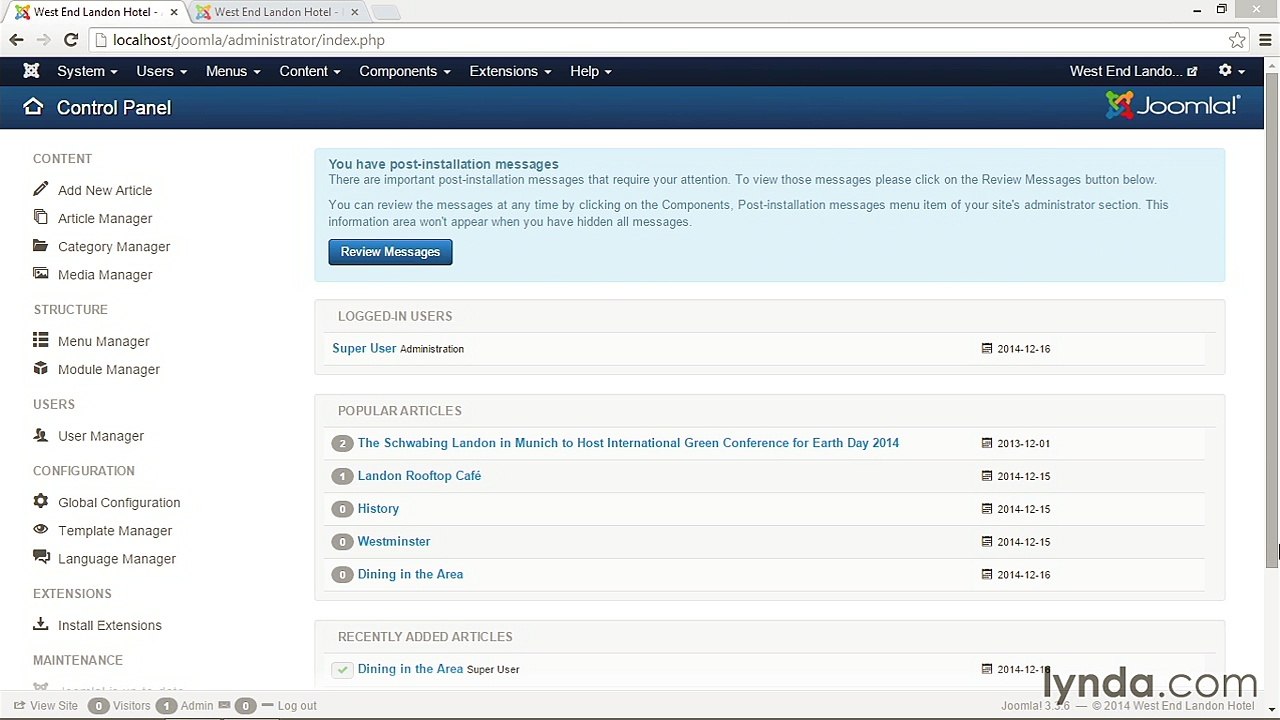This screenshot has height=720, width=1280.
Task: Open the Menus dropdown menu
Action: pos(233,71)
